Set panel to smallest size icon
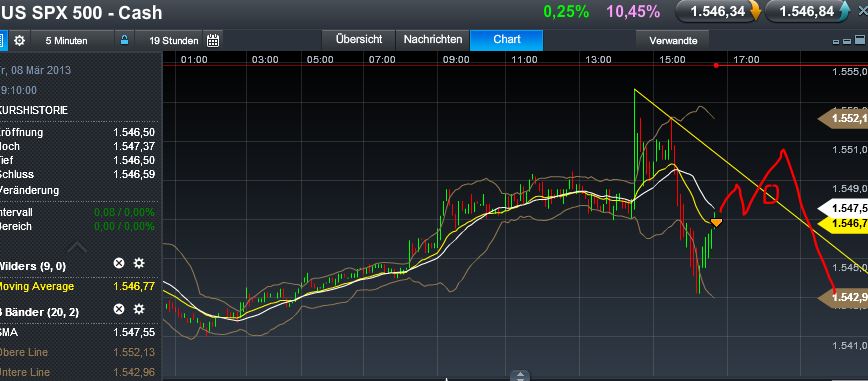The width and height of the screenshot is (868, 381). point(836,42)
